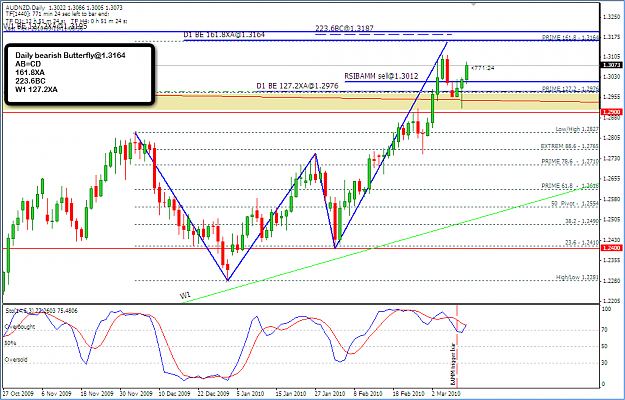Click the 'Oversold' stochastic level label
625x400 pixels.
(16, 359)
